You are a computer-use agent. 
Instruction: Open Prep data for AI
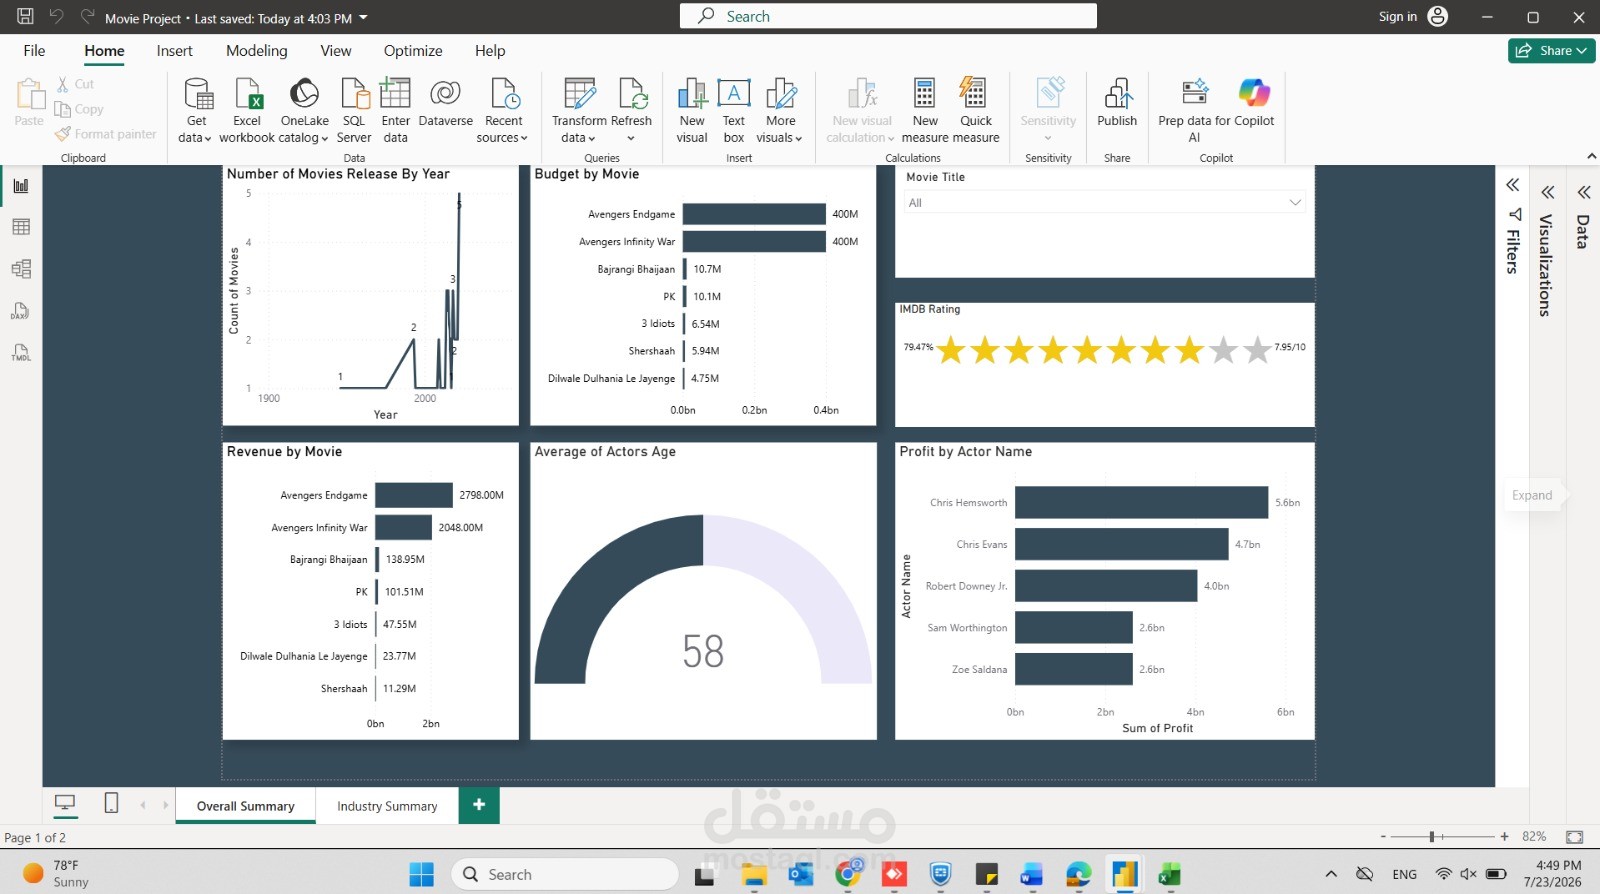pyautogui.click(x=1194, y=110)
